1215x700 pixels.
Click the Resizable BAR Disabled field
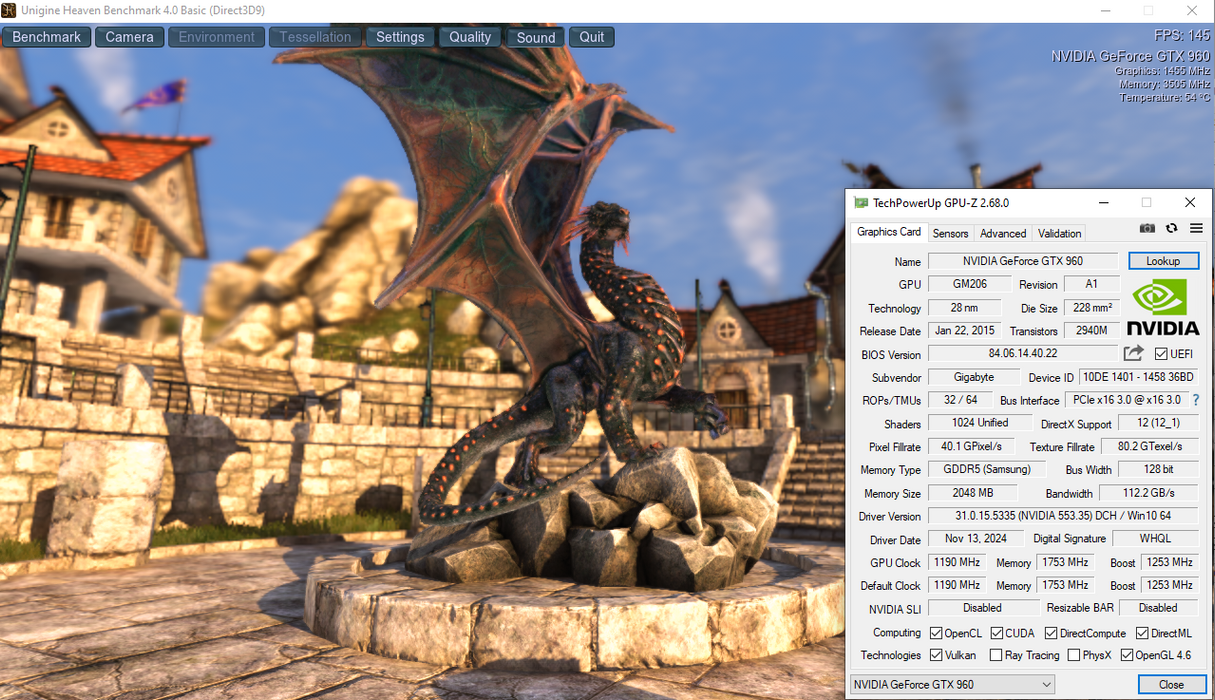[1158, 608]
